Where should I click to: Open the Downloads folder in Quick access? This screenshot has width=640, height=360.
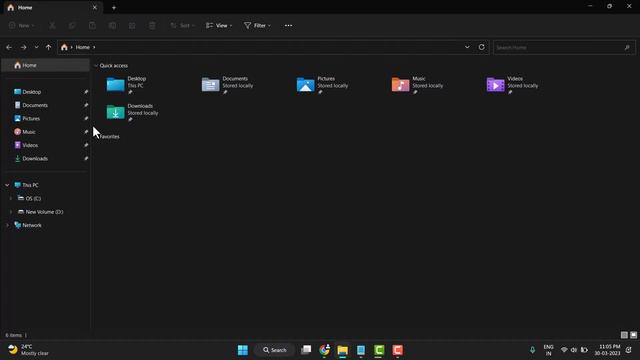133,112
